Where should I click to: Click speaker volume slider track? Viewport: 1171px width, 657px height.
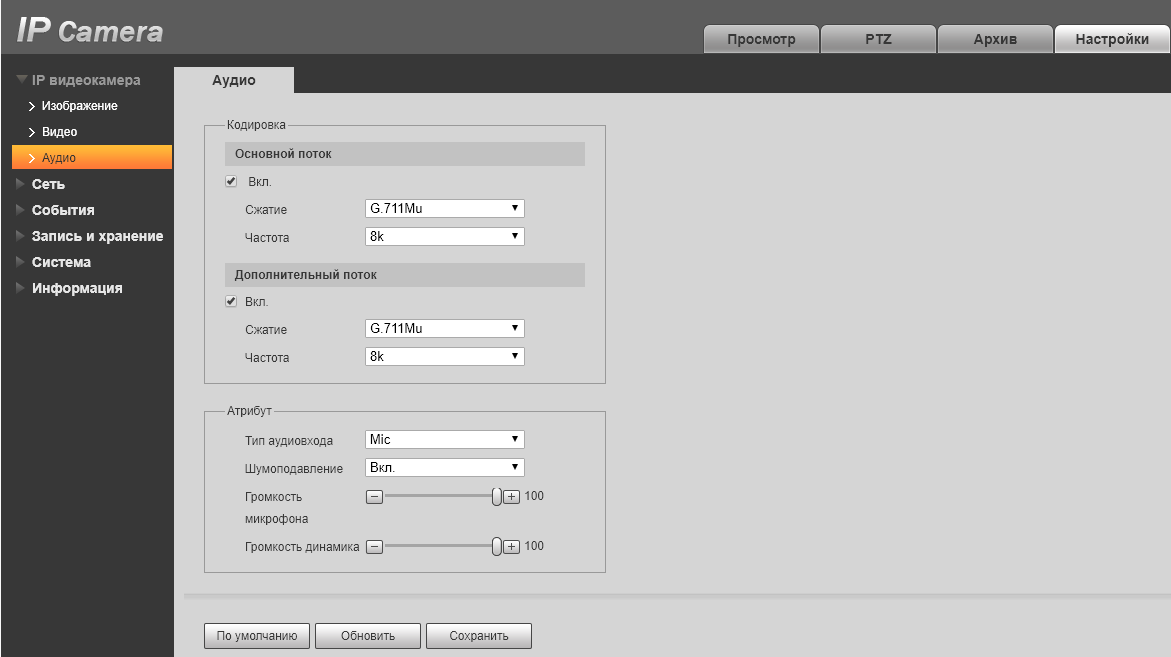438,547
